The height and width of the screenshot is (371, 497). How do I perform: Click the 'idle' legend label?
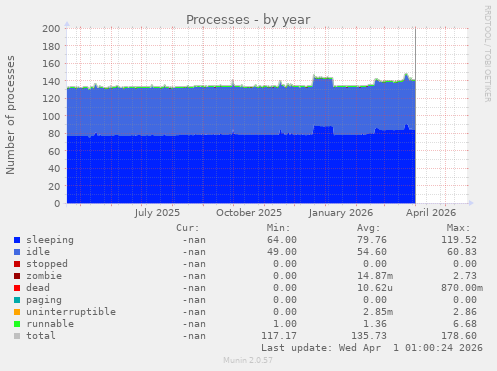point(38,252)
